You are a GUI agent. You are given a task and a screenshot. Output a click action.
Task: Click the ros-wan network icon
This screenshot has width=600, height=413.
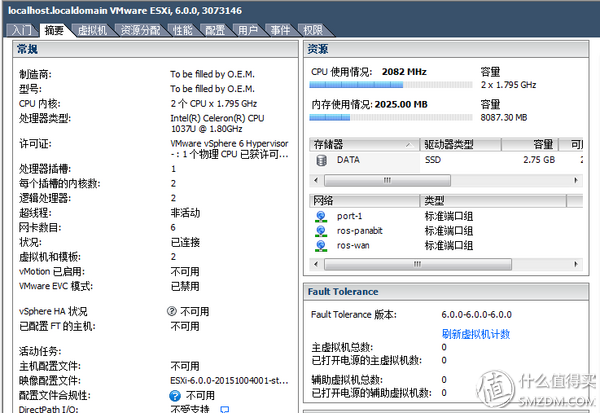tap(321, 244)
